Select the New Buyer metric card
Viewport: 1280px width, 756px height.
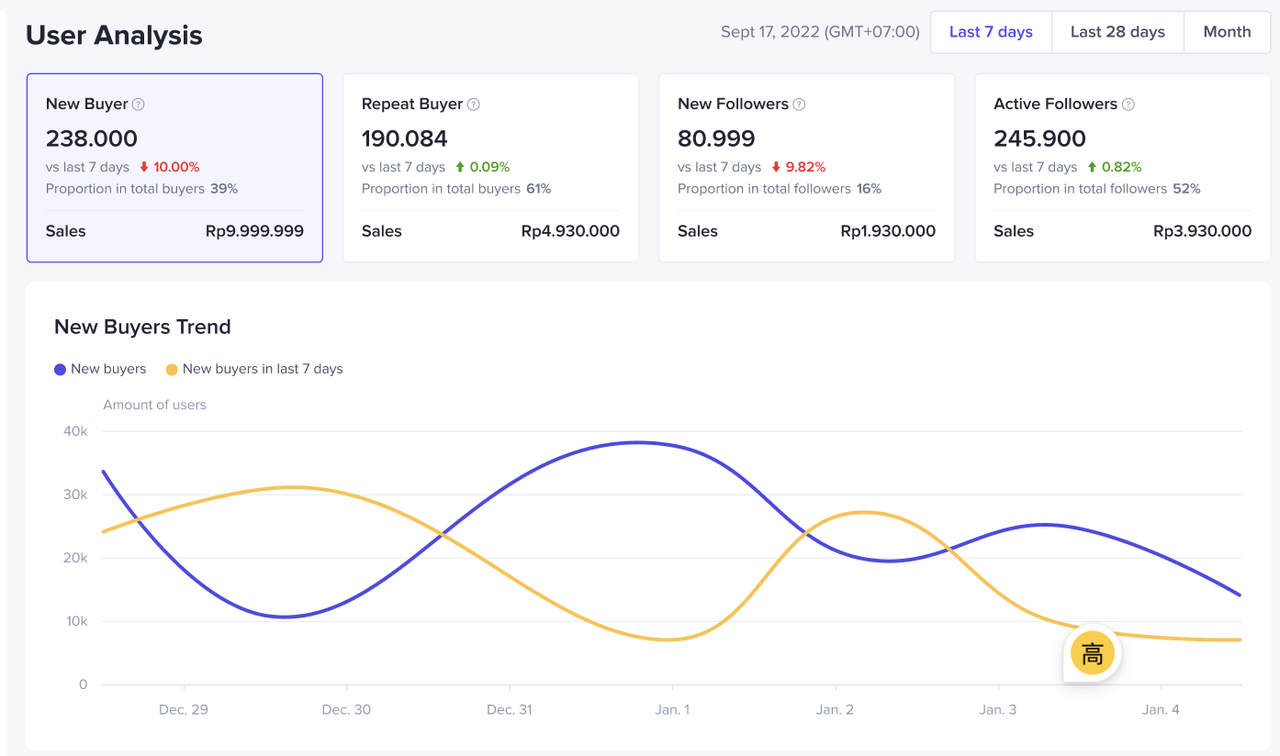175,168
